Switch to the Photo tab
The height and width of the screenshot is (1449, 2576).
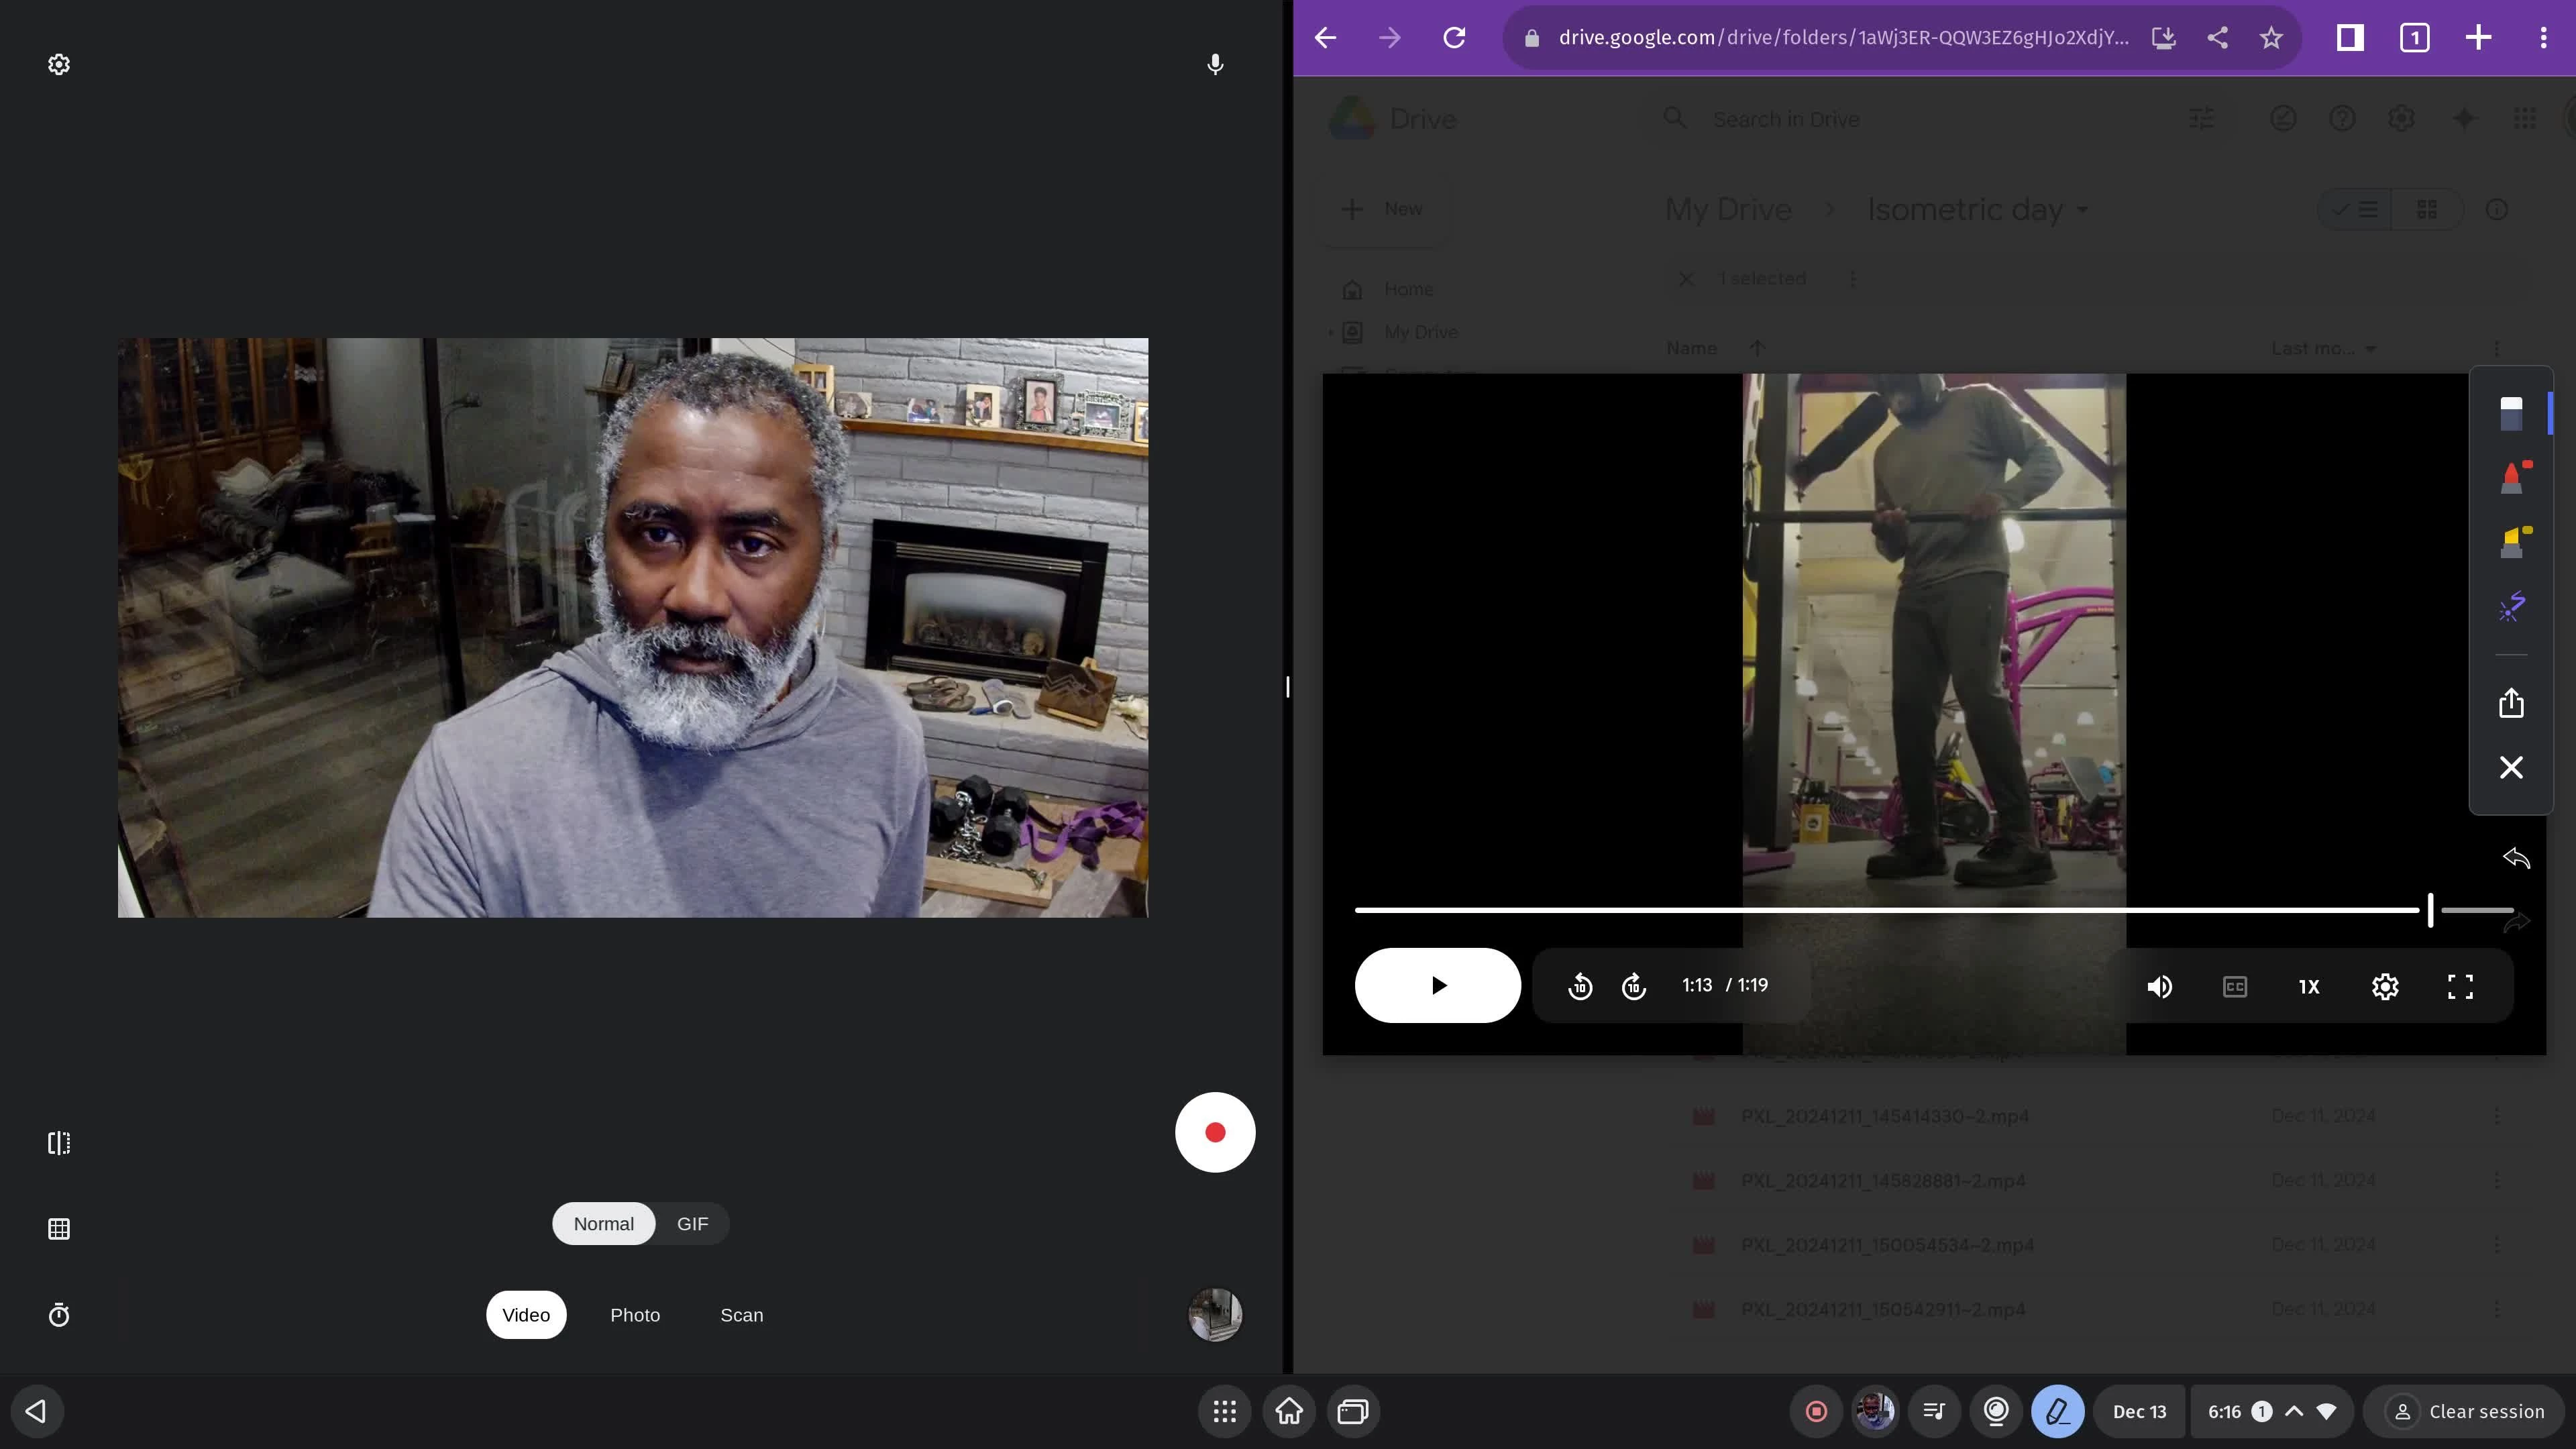click(x=635, y=1315)
